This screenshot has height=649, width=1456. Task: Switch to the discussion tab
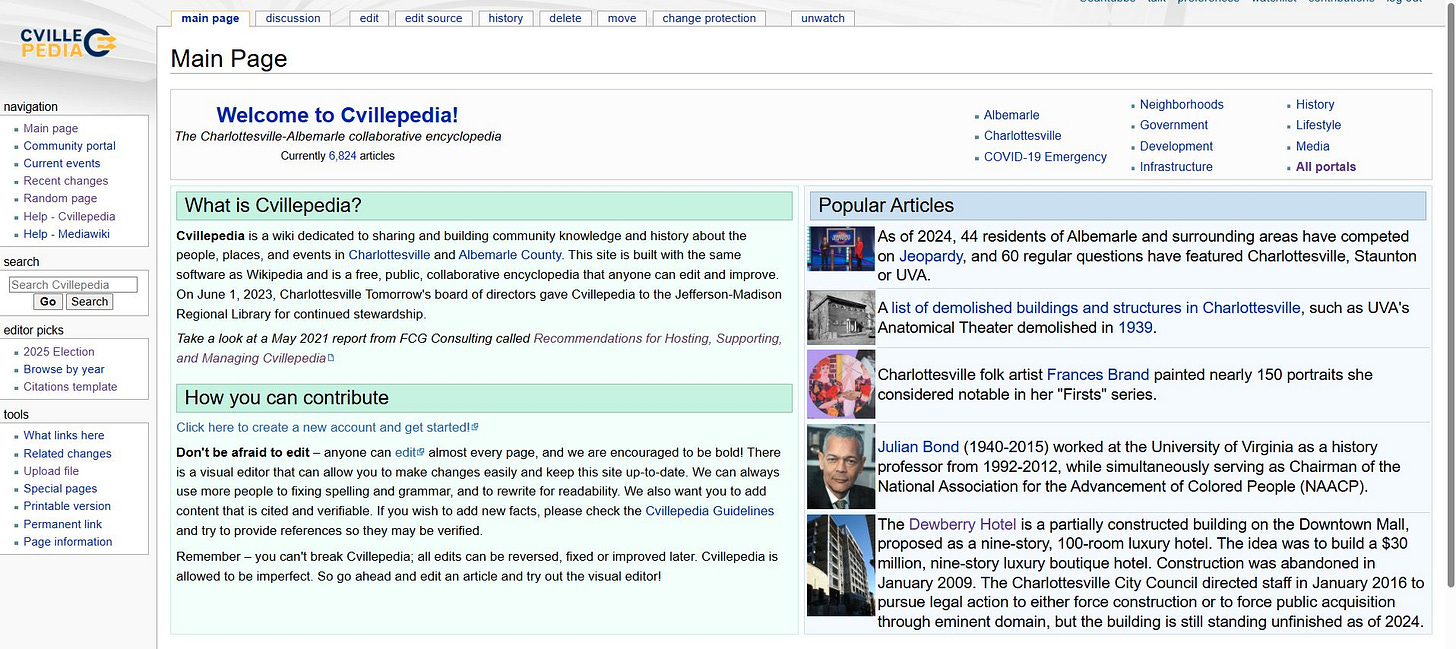[293, 18]
